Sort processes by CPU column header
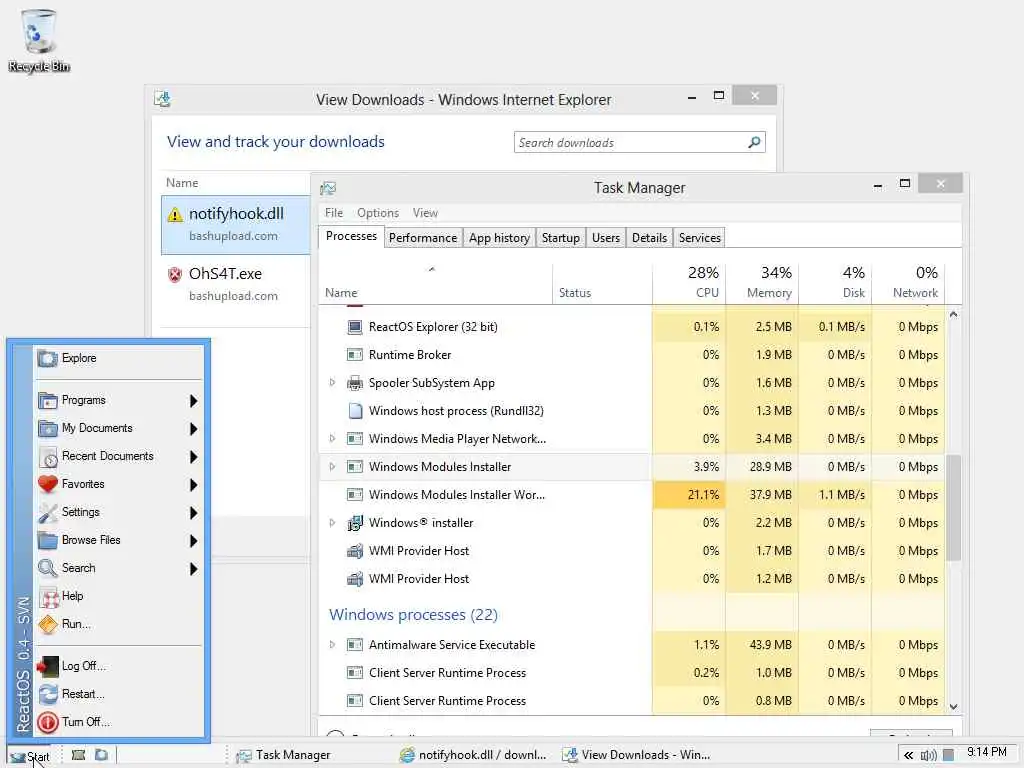This screenshot has height=768, width=1024. [688, 283]
